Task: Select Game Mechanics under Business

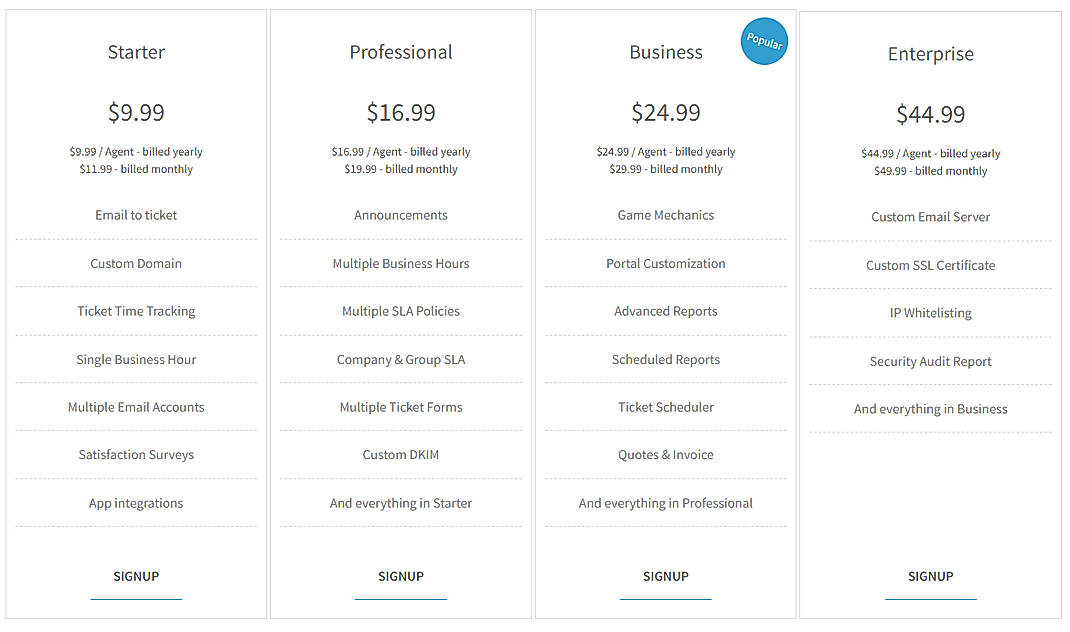Action: point(666,214)
